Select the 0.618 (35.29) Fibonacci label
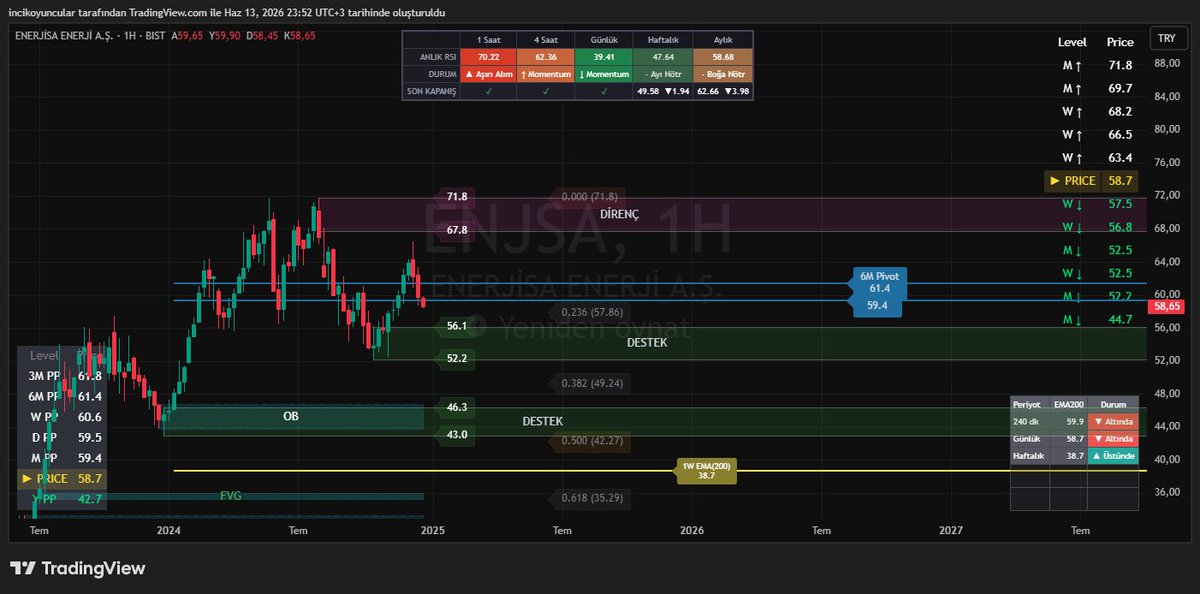 593,497
